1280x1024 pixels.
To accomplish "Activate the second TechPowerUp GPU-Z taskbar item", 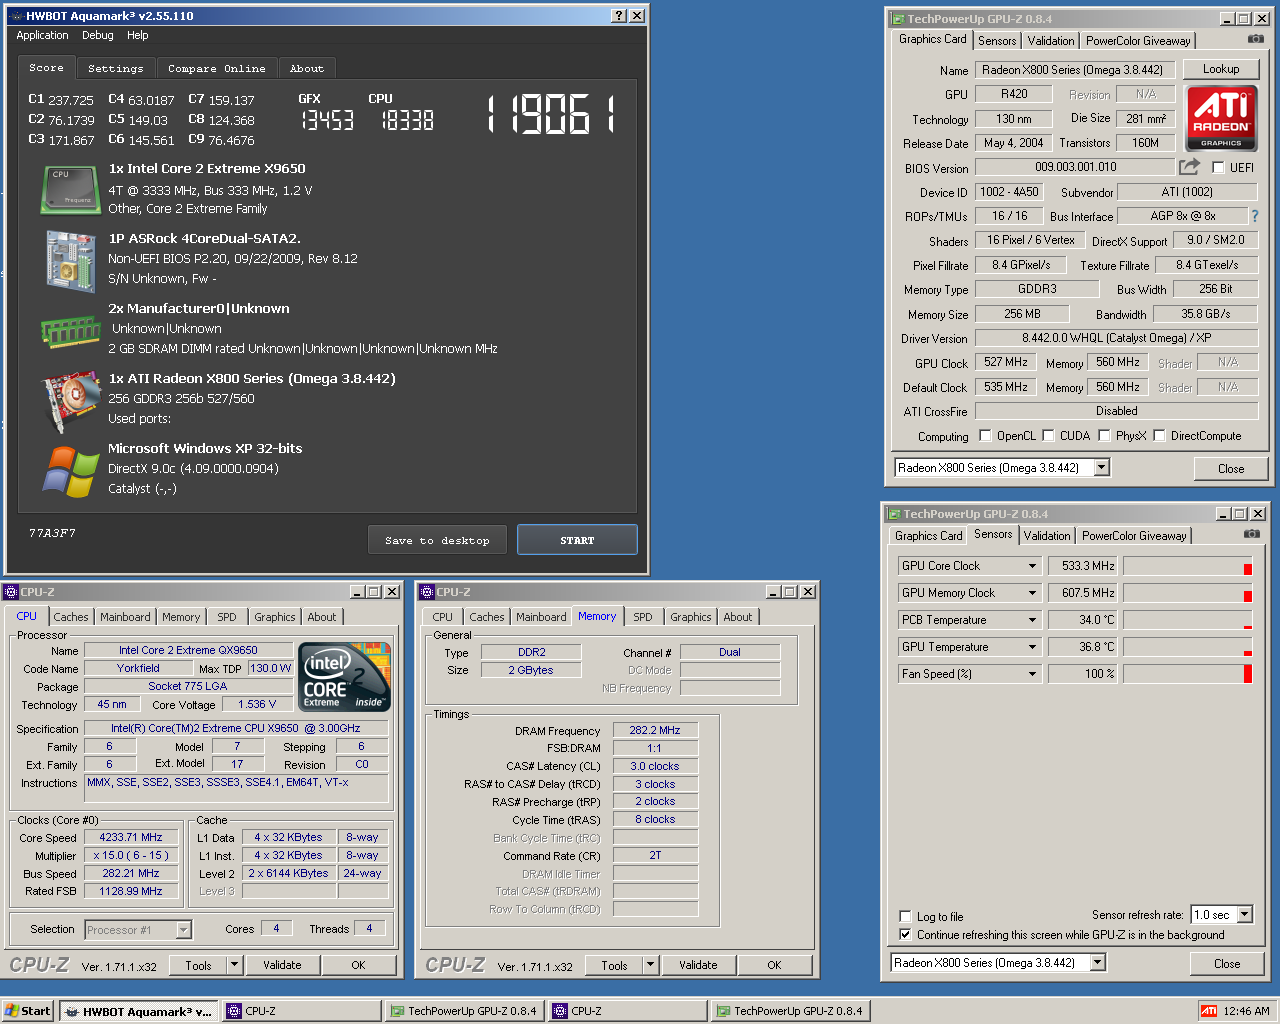I will (x=789, y=1011).
